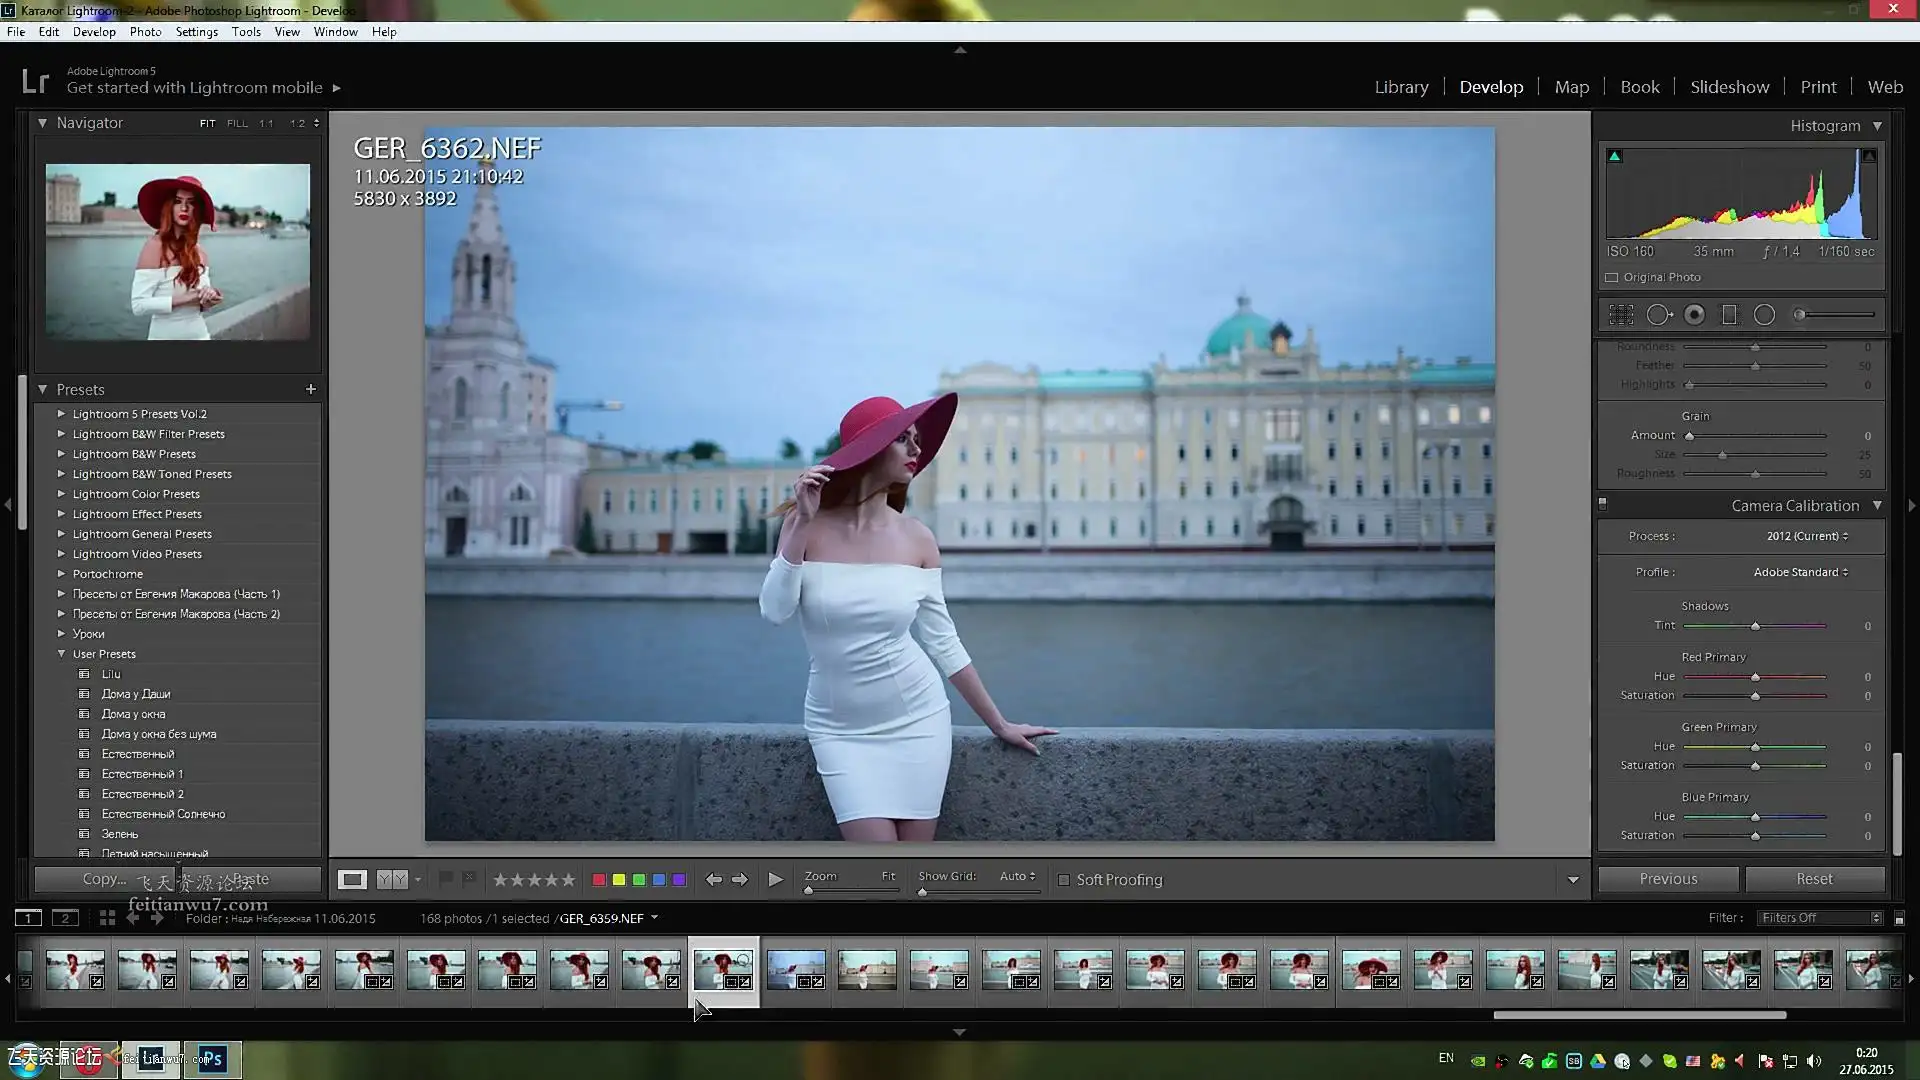Switch to the Library module
Screen dimensions: 1920x1080
[x=1400, y=87]
